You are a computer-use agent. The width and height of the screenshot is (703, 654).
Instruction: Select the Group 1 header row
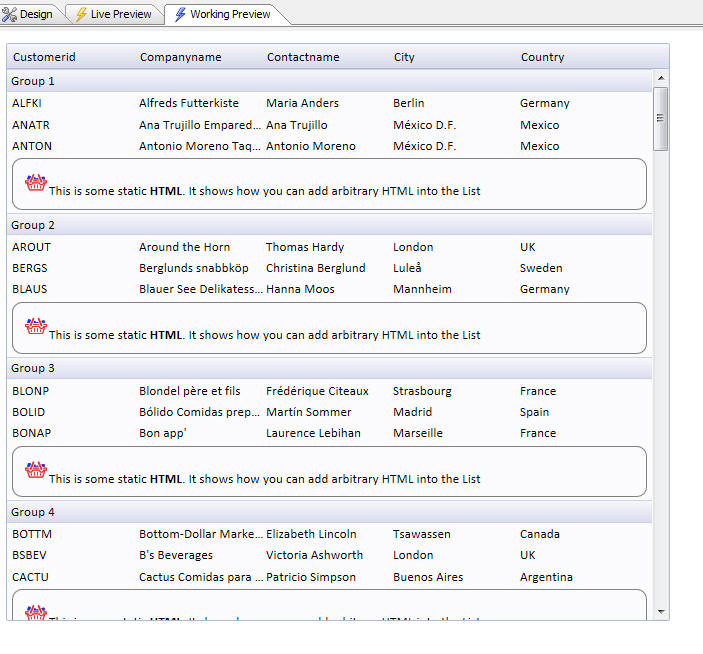click(x=330, y=81)
